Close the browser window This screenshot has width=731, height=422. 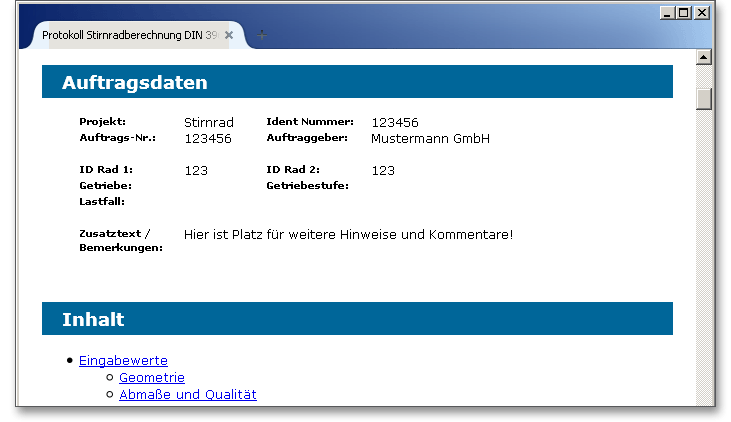[701, 13]
